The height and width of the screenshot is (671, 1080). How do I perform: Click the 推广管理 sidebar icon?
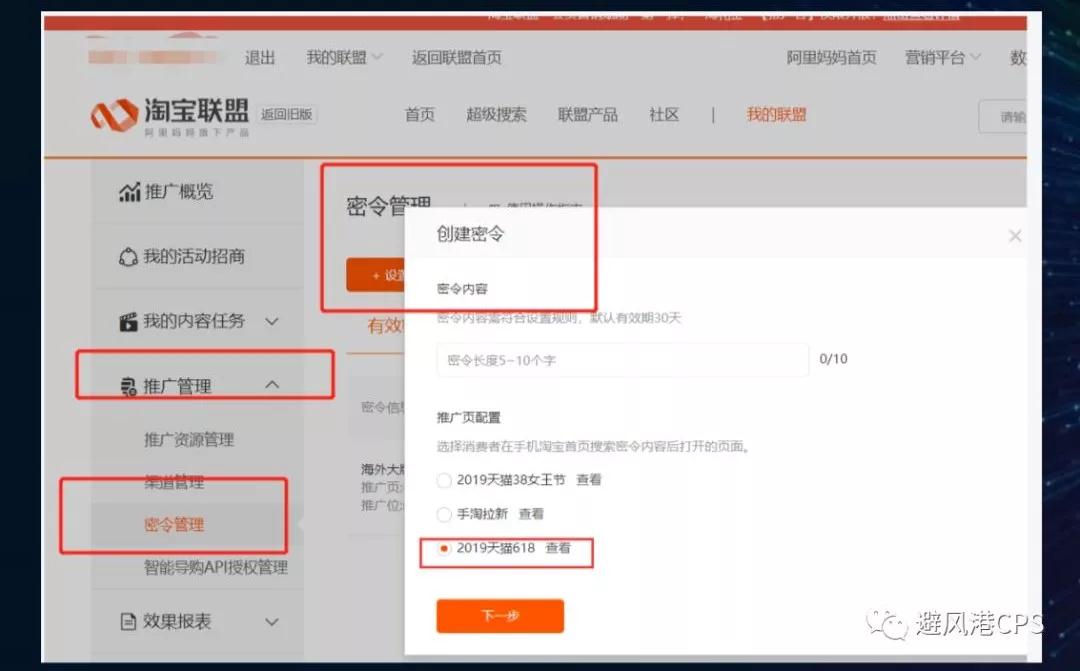129,386
